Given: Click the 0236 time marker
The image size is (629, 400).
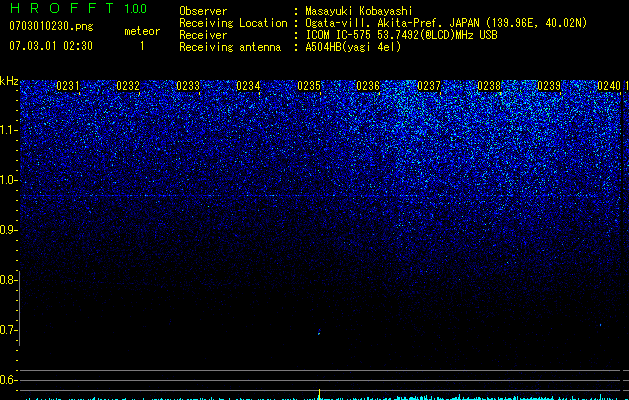Looking at the screenshot, I should click(x=368, y=86).
